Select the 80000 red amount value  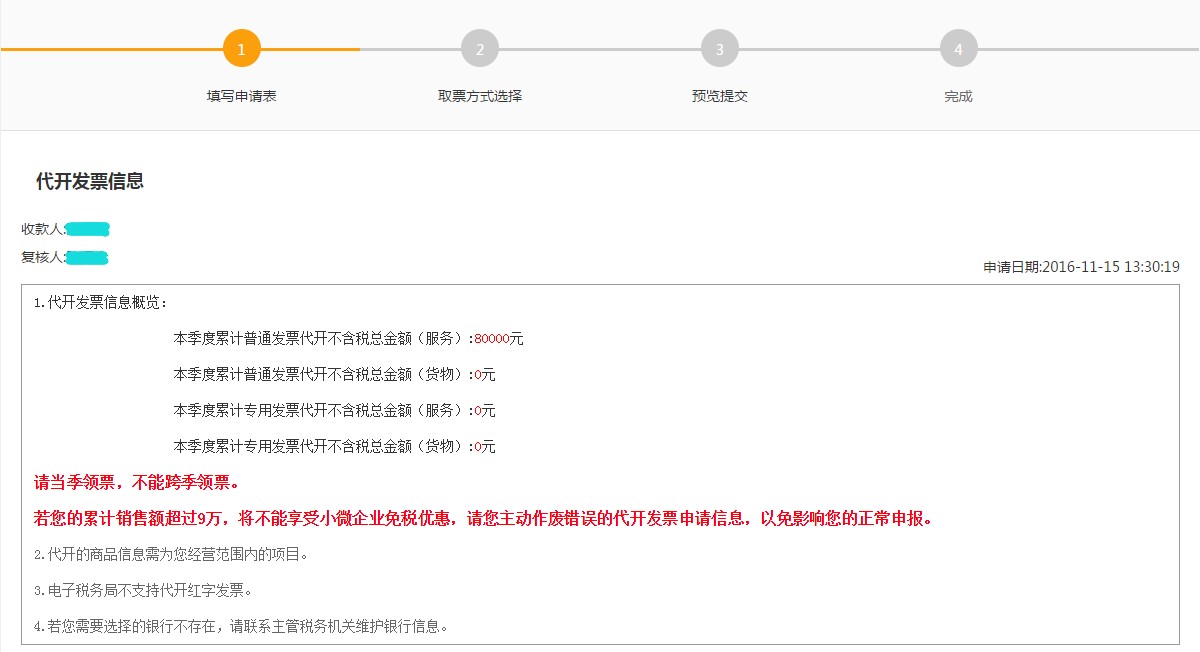[x=492, y=338]
